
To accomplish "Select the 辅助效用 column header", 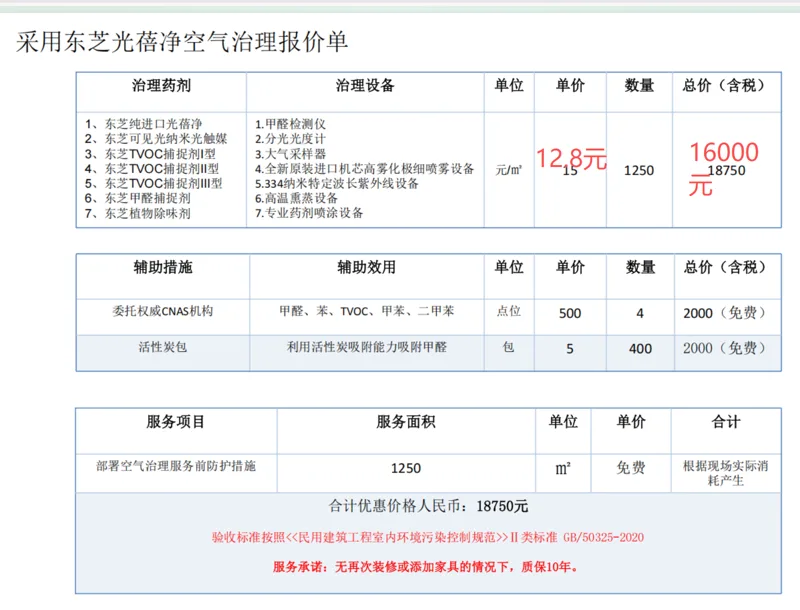I will [366, 267].
